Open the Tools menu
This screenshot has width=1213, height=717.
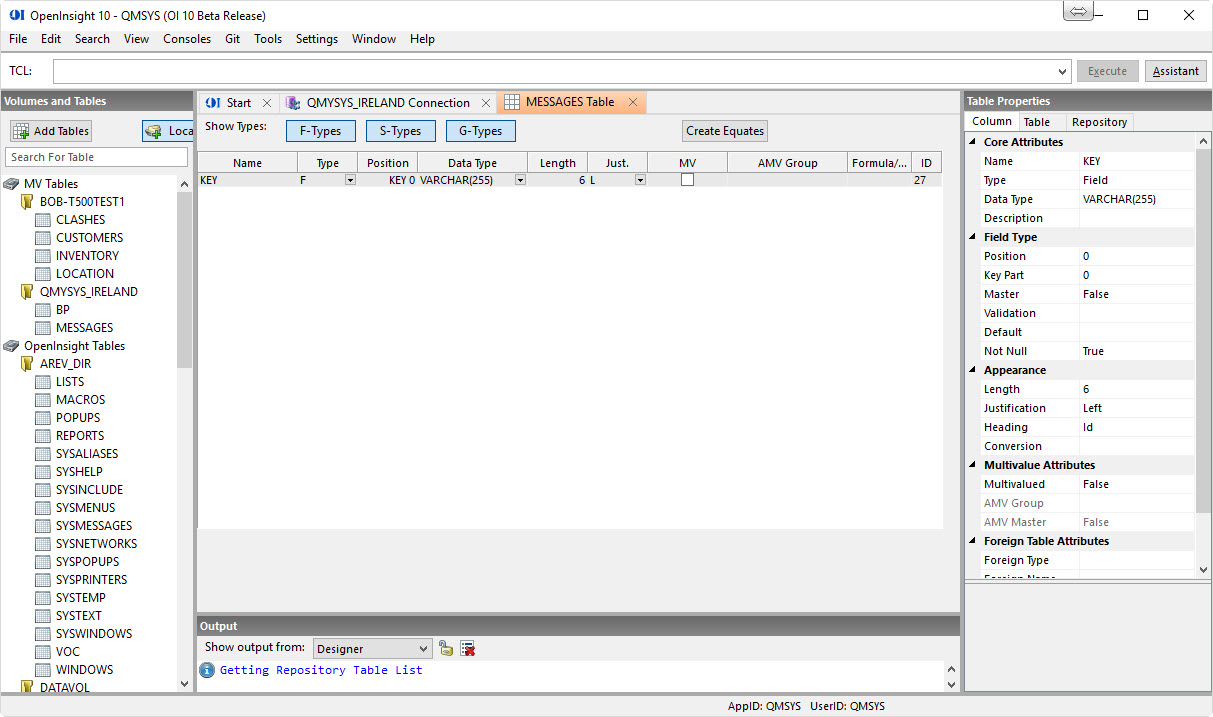click(x=268, y=39)
